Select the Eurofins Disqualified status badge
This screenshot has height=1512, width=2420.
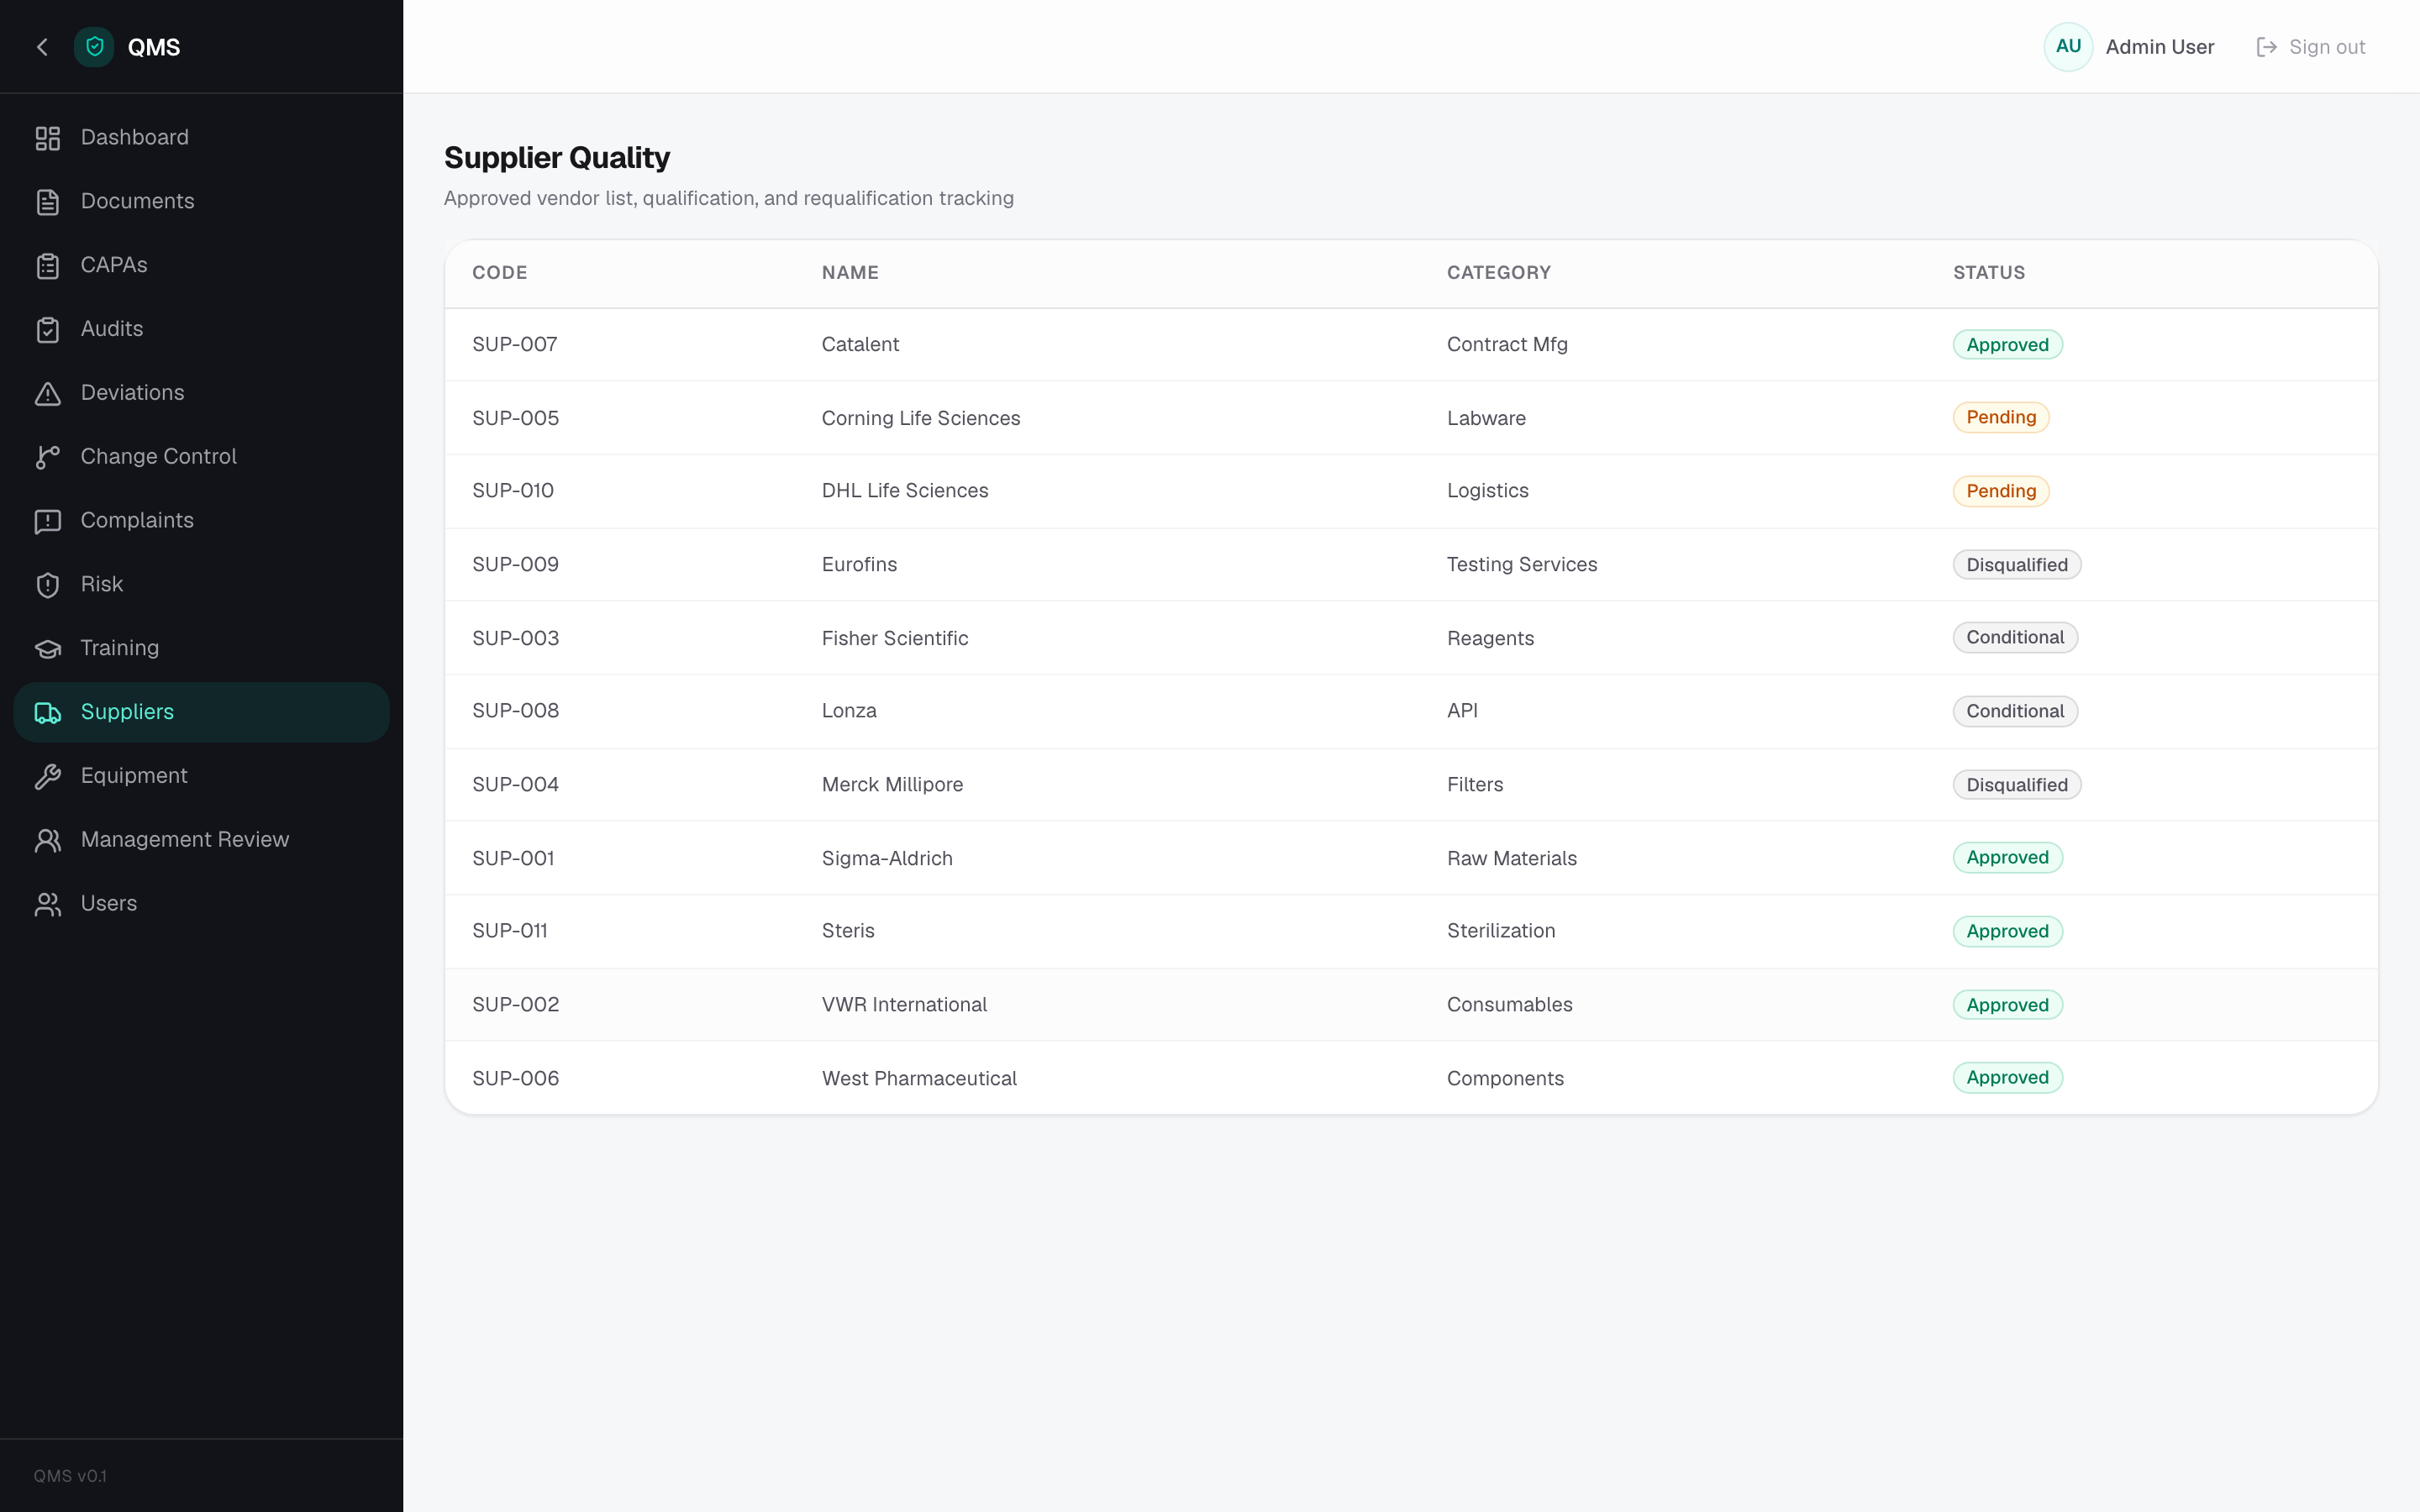[2016, 565]
